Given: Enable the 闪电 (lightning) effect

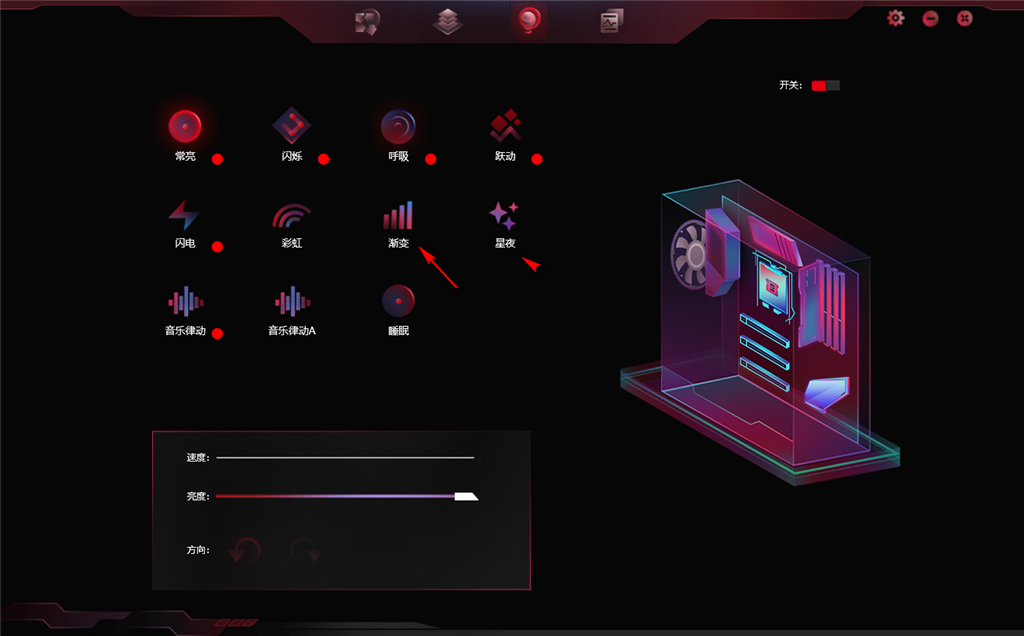Looking at the screenshot, I should [x=183, y=212].
